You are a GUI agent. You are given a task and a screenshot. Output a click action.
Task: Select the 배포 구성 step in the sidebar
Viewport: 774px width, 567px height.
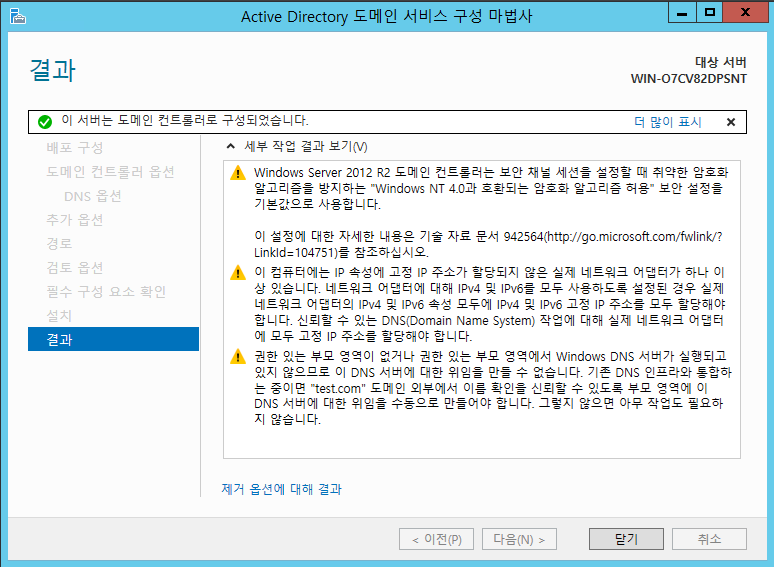74,148
